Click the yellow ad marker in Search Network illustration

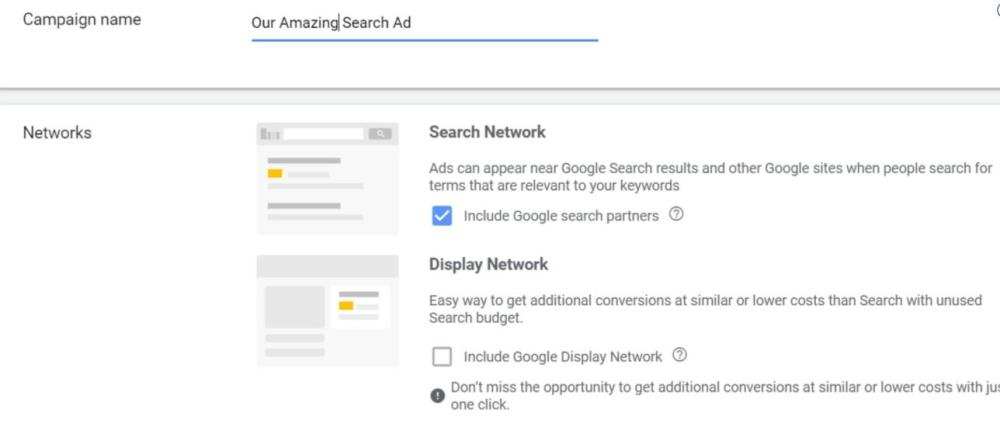[275, 174]
